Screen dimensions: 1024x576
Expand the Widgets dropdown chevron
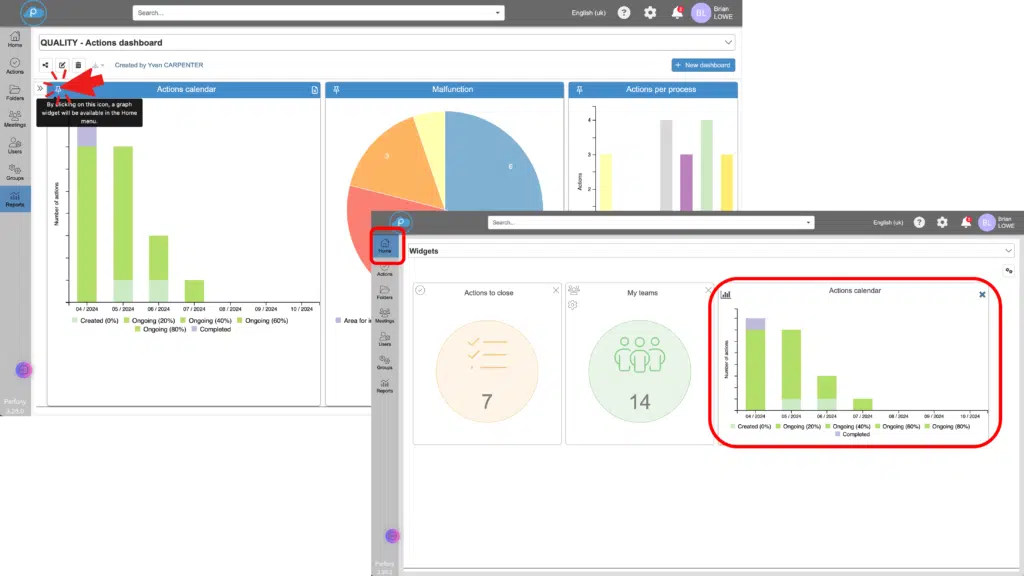tap(1007, 251)
